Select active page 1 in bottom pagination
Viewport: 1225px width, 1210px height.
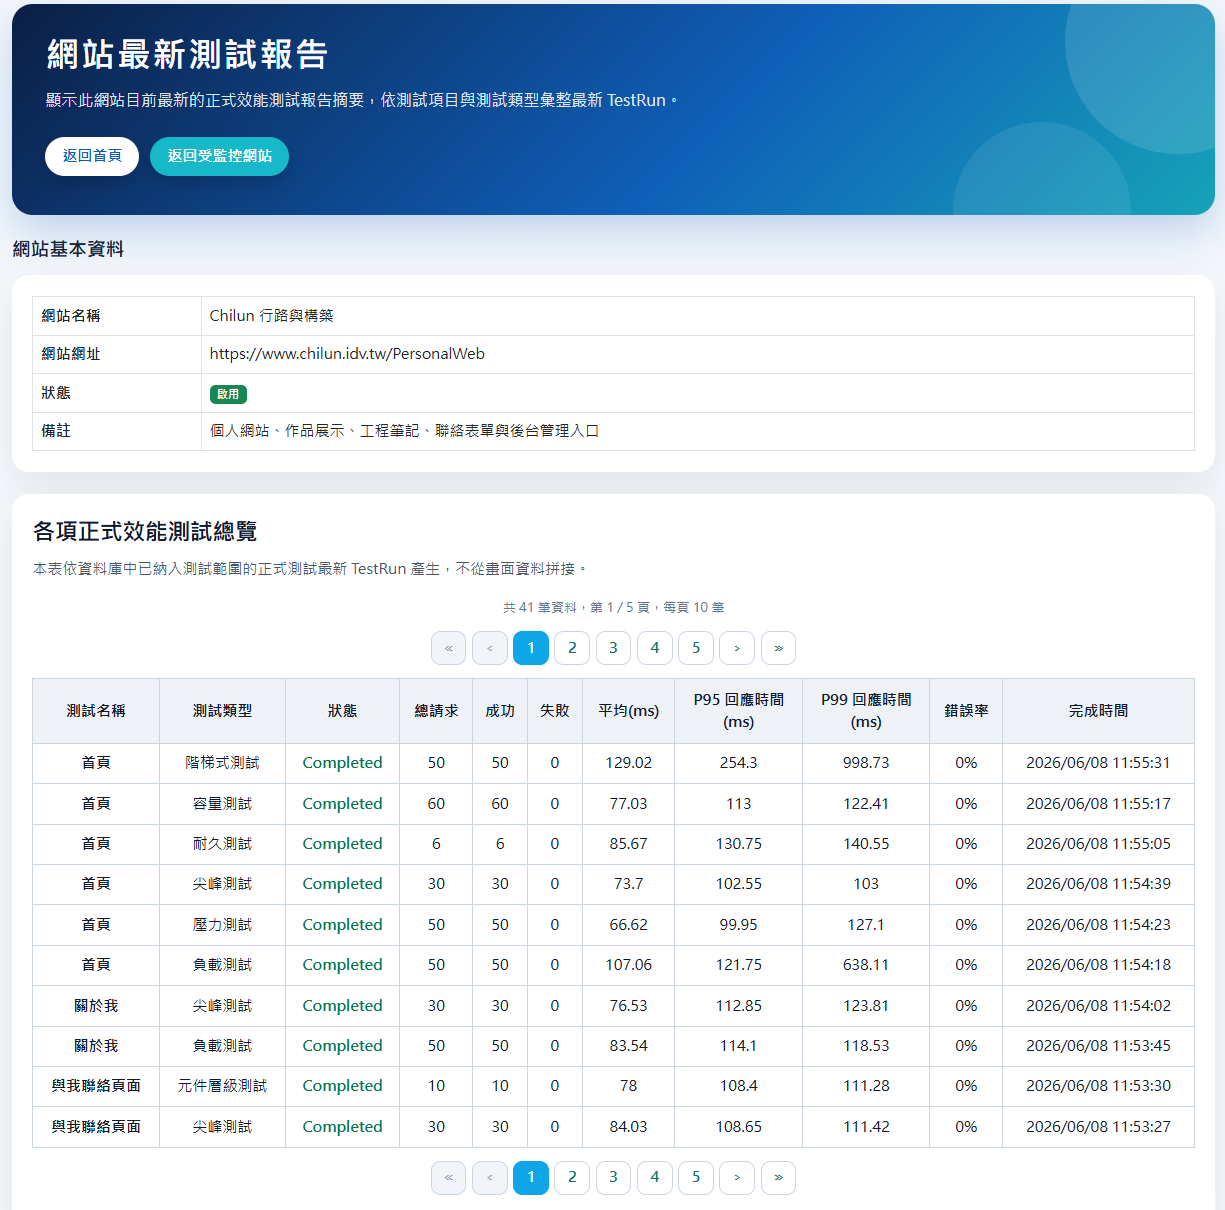point(531,1177)
